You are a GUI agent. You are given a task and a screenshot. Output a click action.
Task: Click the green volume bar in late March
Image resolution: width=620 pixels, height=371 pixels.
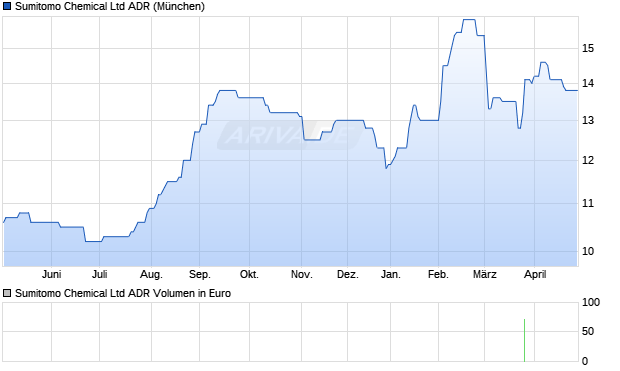pos(524,340)
